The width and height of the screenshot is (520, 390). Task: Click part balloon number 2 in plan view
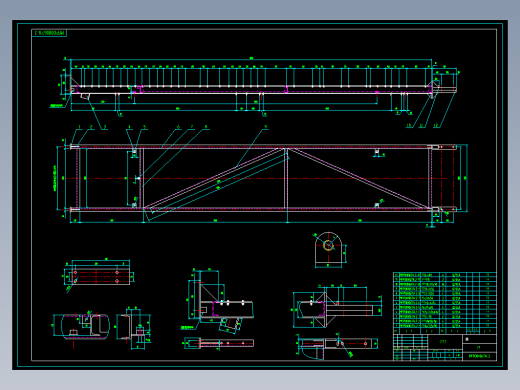[x=91, y=127]
